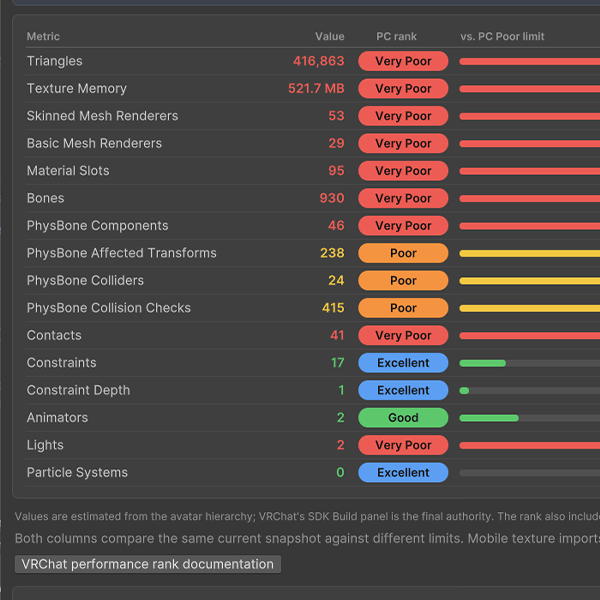
Task: Click the Very Poor badge for Texture Memory
Action: pyautogui.click(x=403, y=88)
